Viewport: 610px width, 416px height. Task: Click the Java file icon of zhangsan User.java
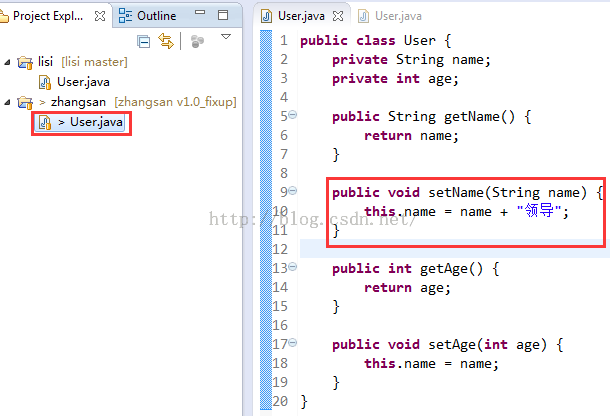point(45,123)
